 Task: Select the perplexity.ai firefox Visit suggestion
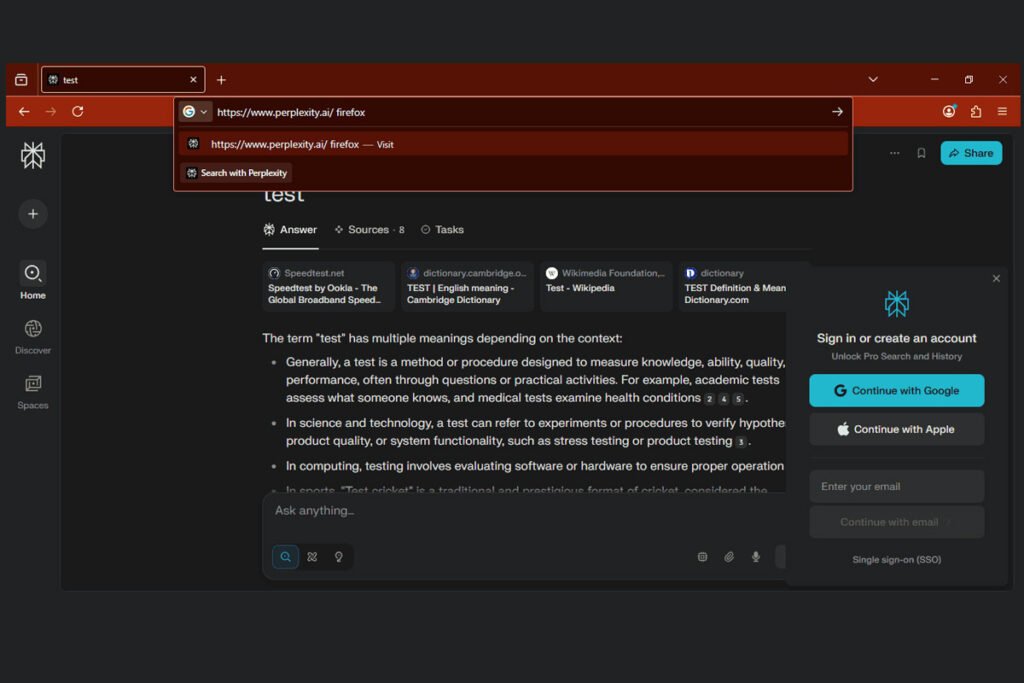tap(513, 144)
